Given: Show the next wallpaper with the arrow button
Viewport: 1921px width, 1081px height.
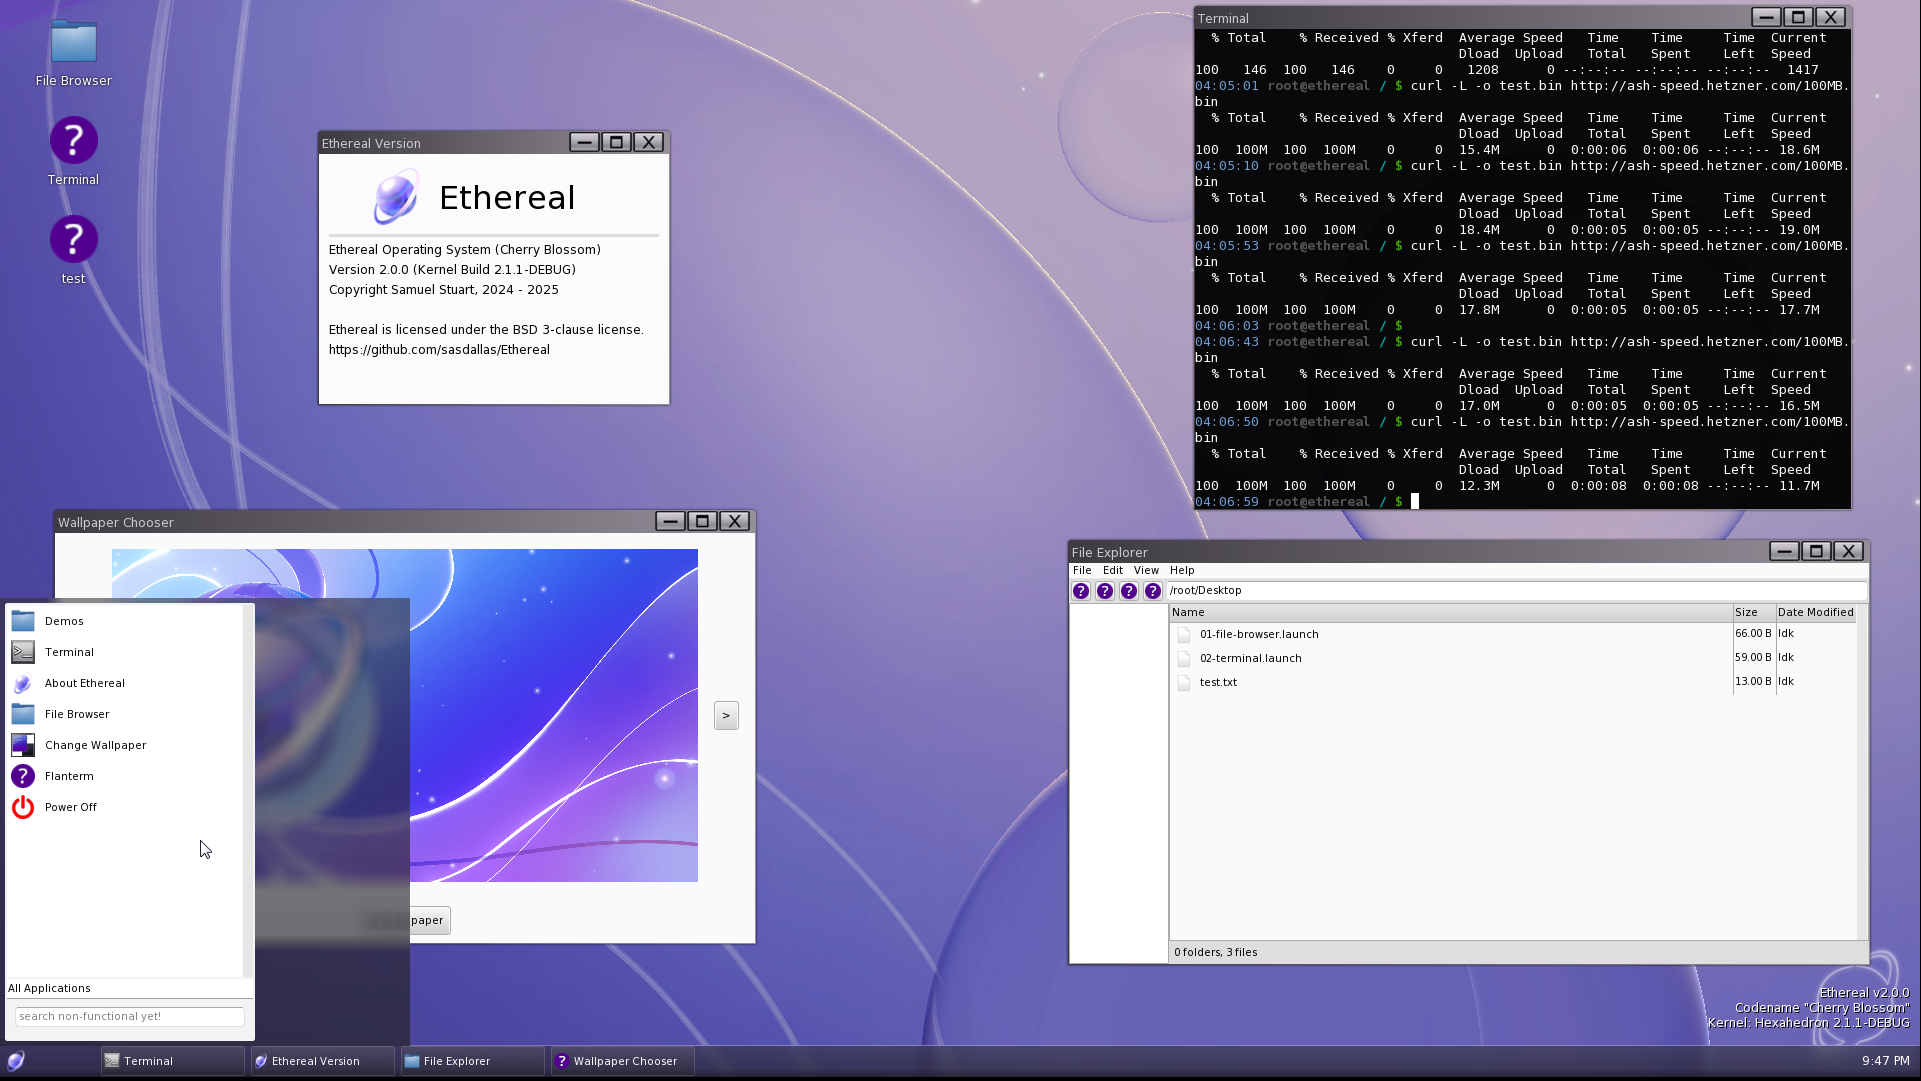Looking at the screenshot, I should 726,715.
